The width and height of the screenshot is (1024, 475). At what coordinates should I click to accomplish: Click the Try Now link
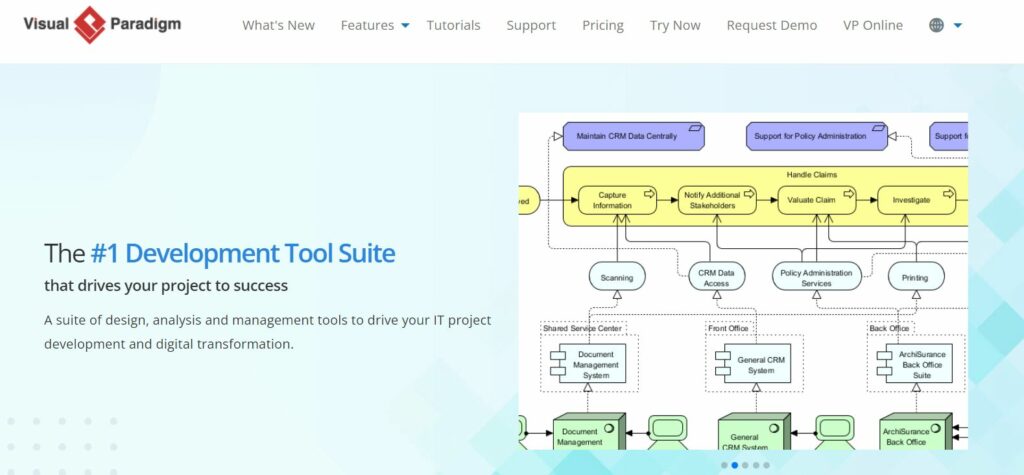(x=675, y=25)
